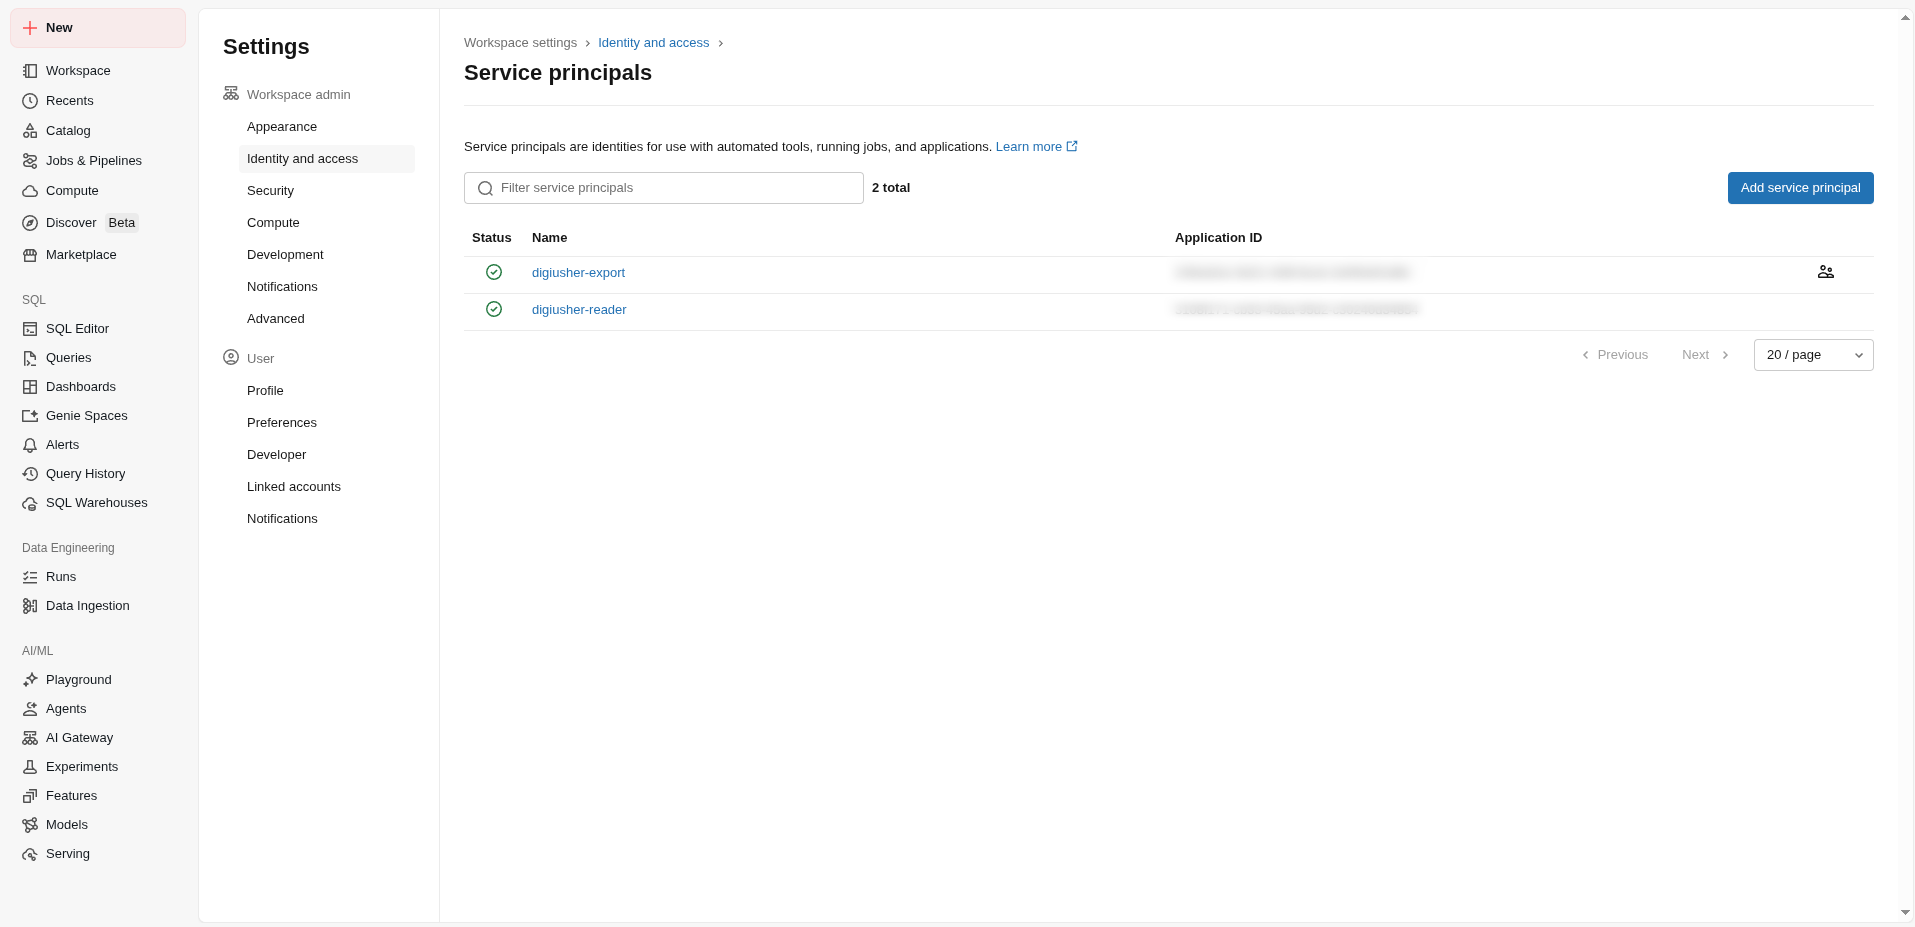Open Dashboards grid icon
The width and height of the screenshot is (1915, 927).
(x=30, y=387)
